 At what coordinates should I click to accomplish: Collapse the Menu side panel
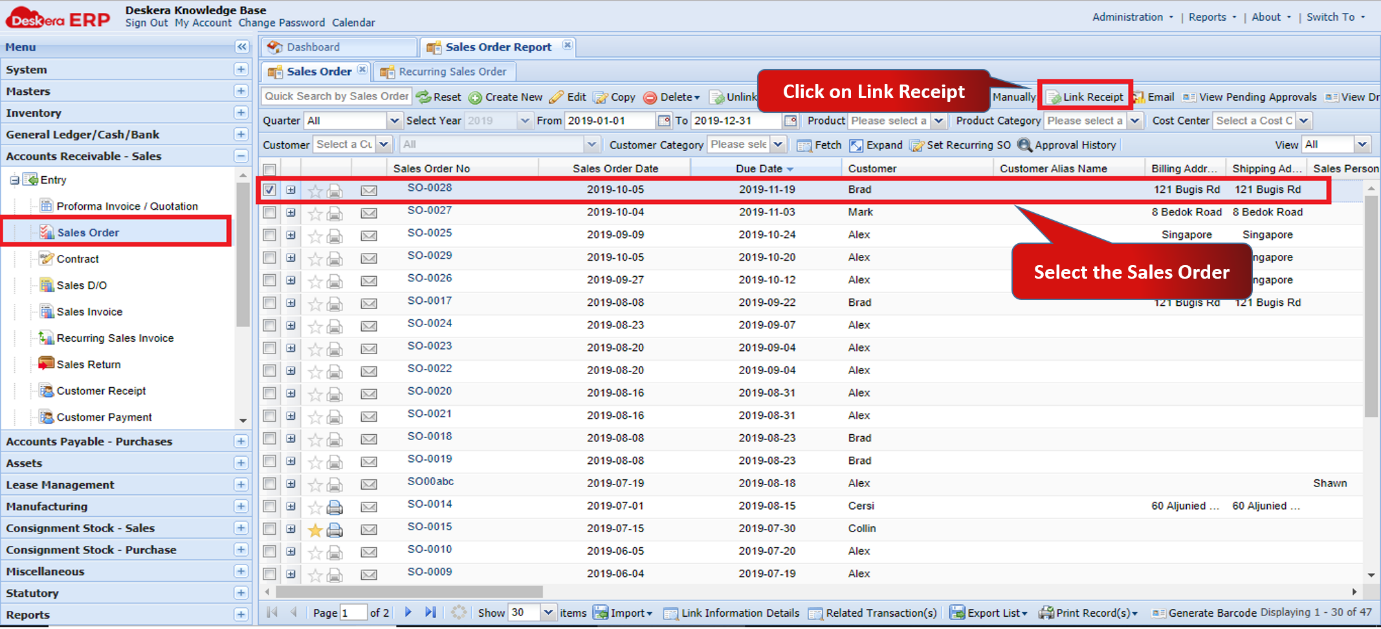click(x=241, y=47)
